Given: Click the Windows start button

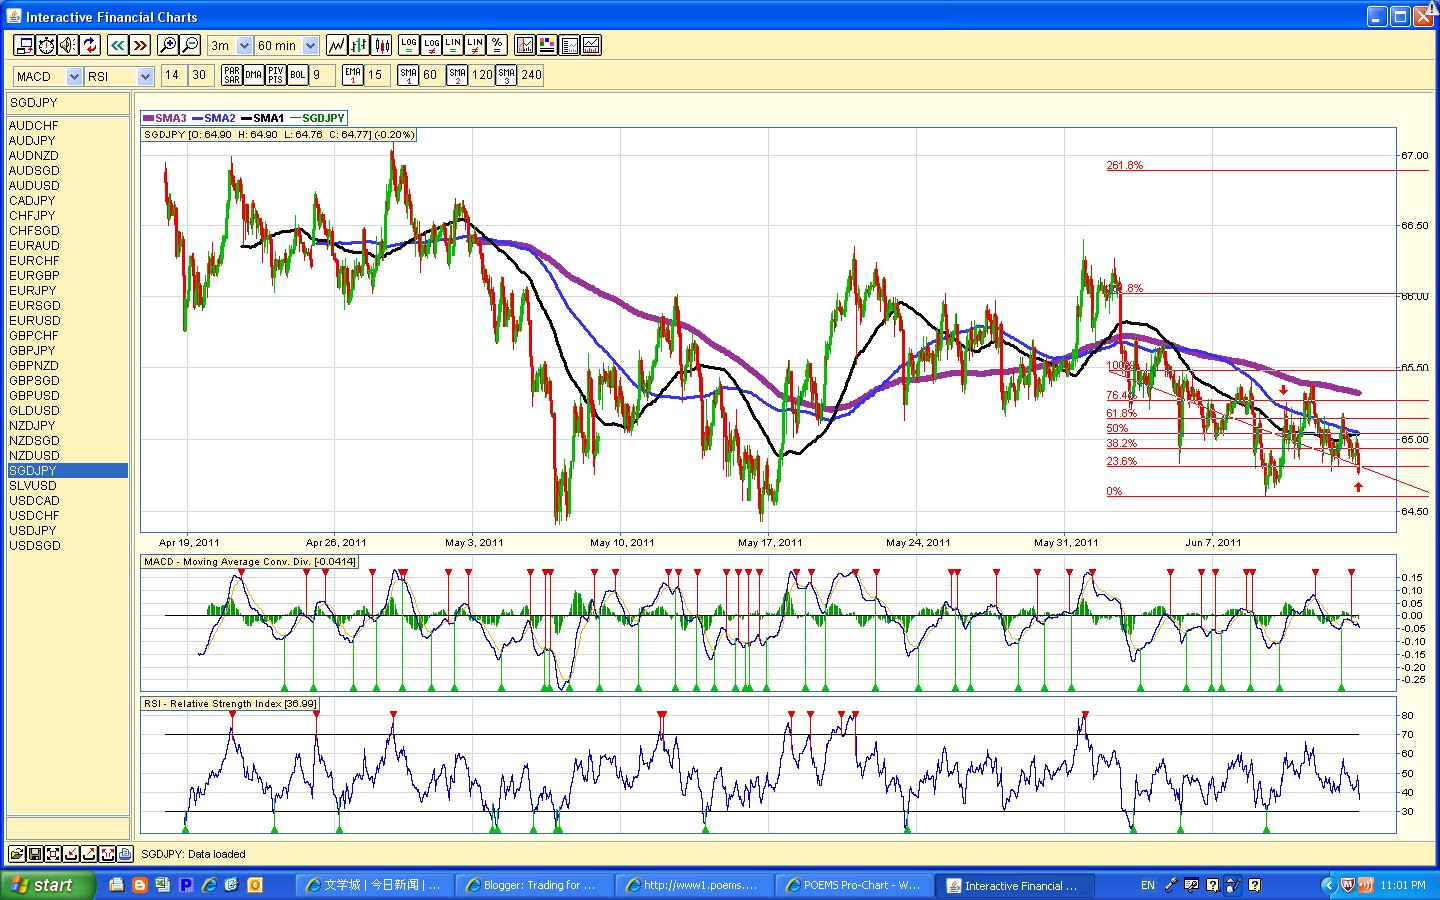Looking at the screenshot, I should tap(47, 885).
